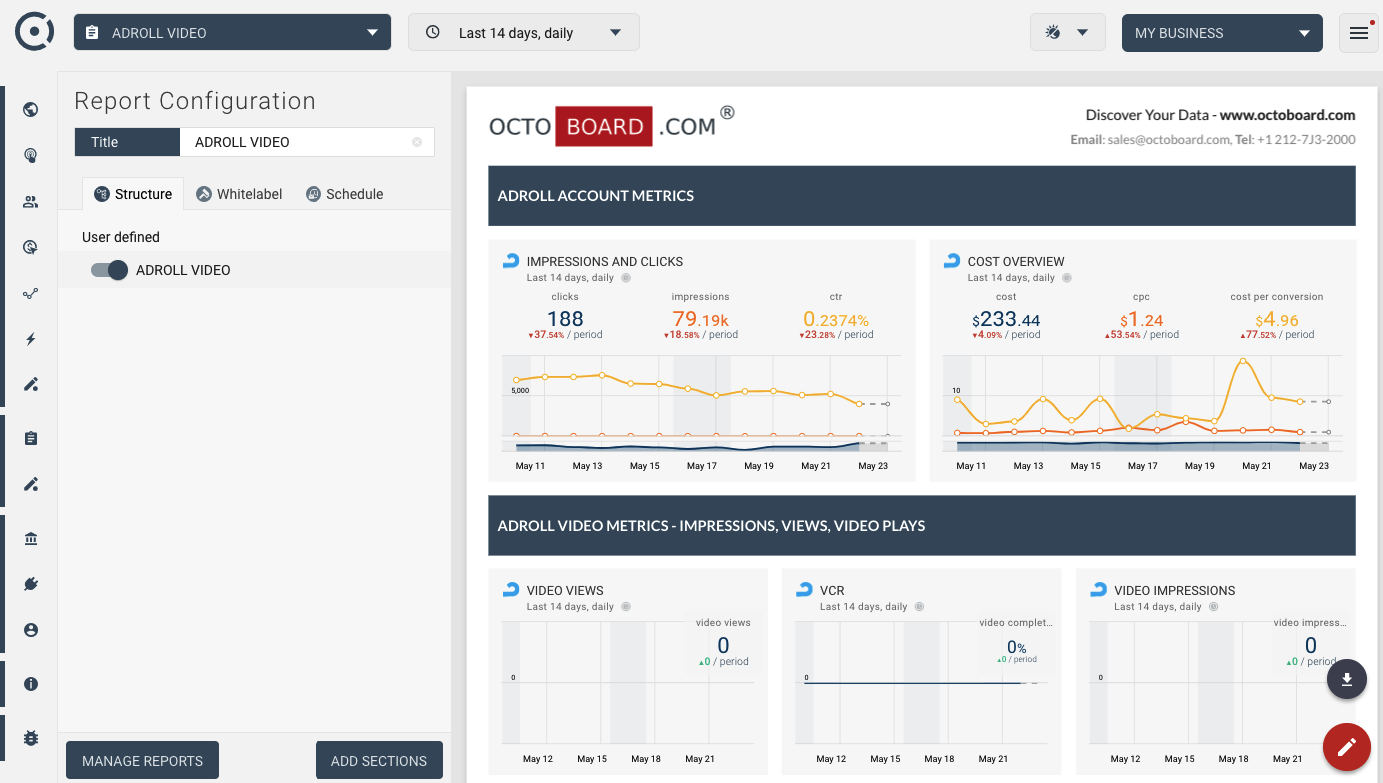The width and height of the screenshot is (1383, 783).
Task: Click the cost per conversion value $4.96
Action: 1277,320
